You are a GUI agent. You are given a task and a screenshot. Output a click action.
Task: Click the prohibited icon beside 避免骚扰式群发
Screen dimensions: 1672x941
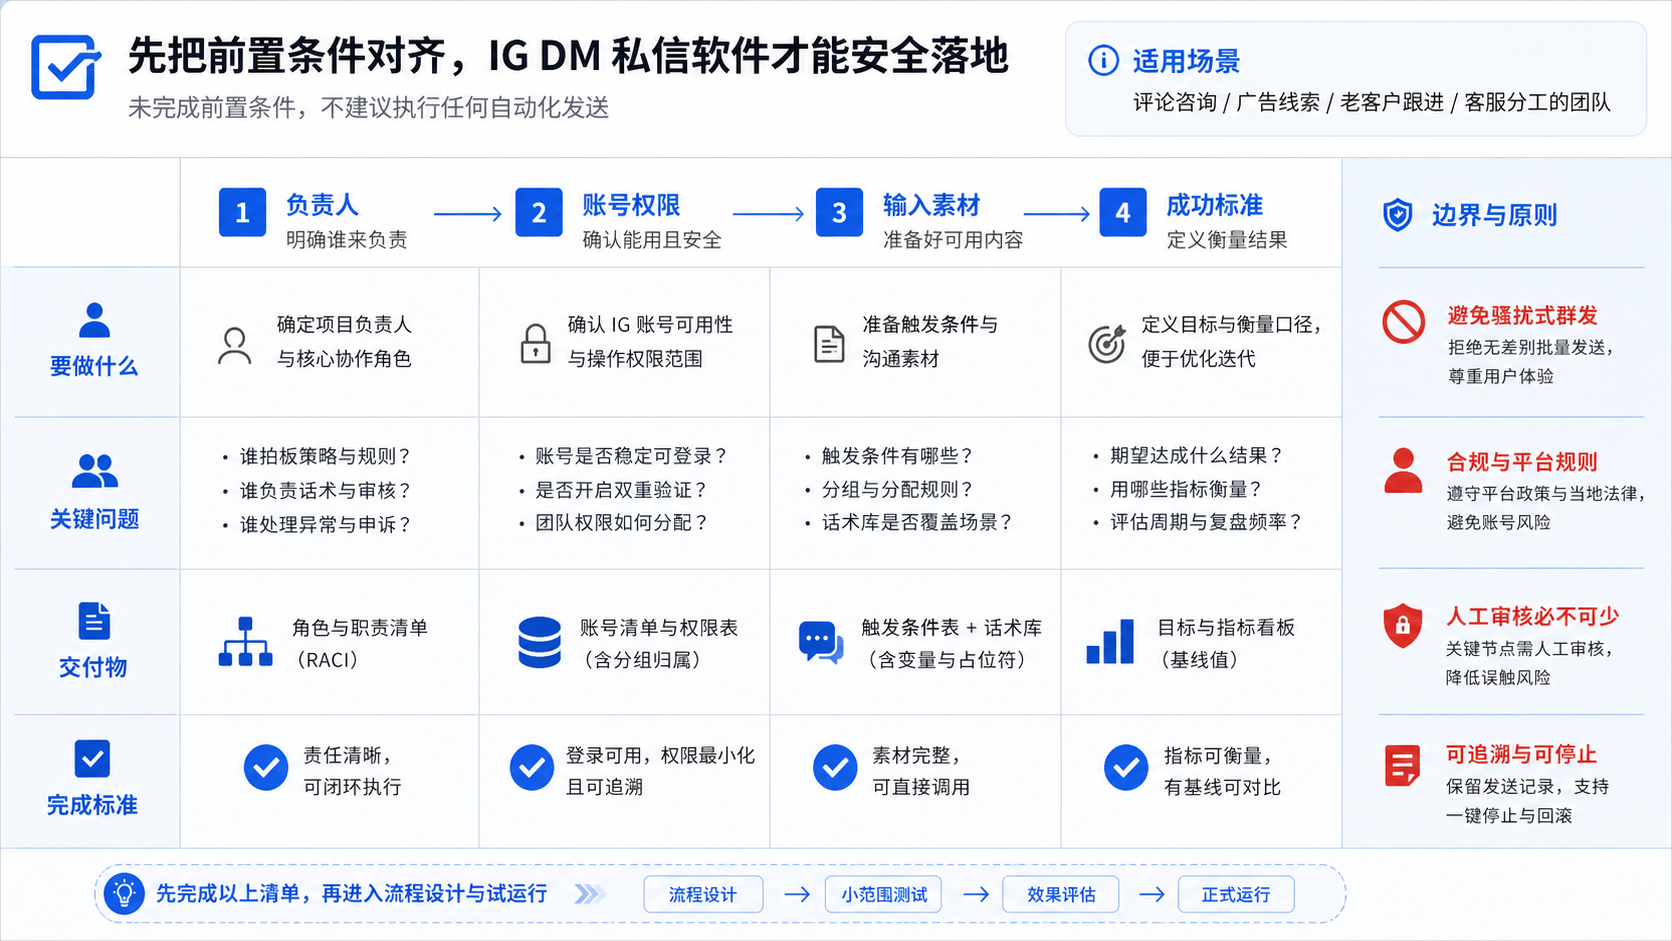[1403, 322]
